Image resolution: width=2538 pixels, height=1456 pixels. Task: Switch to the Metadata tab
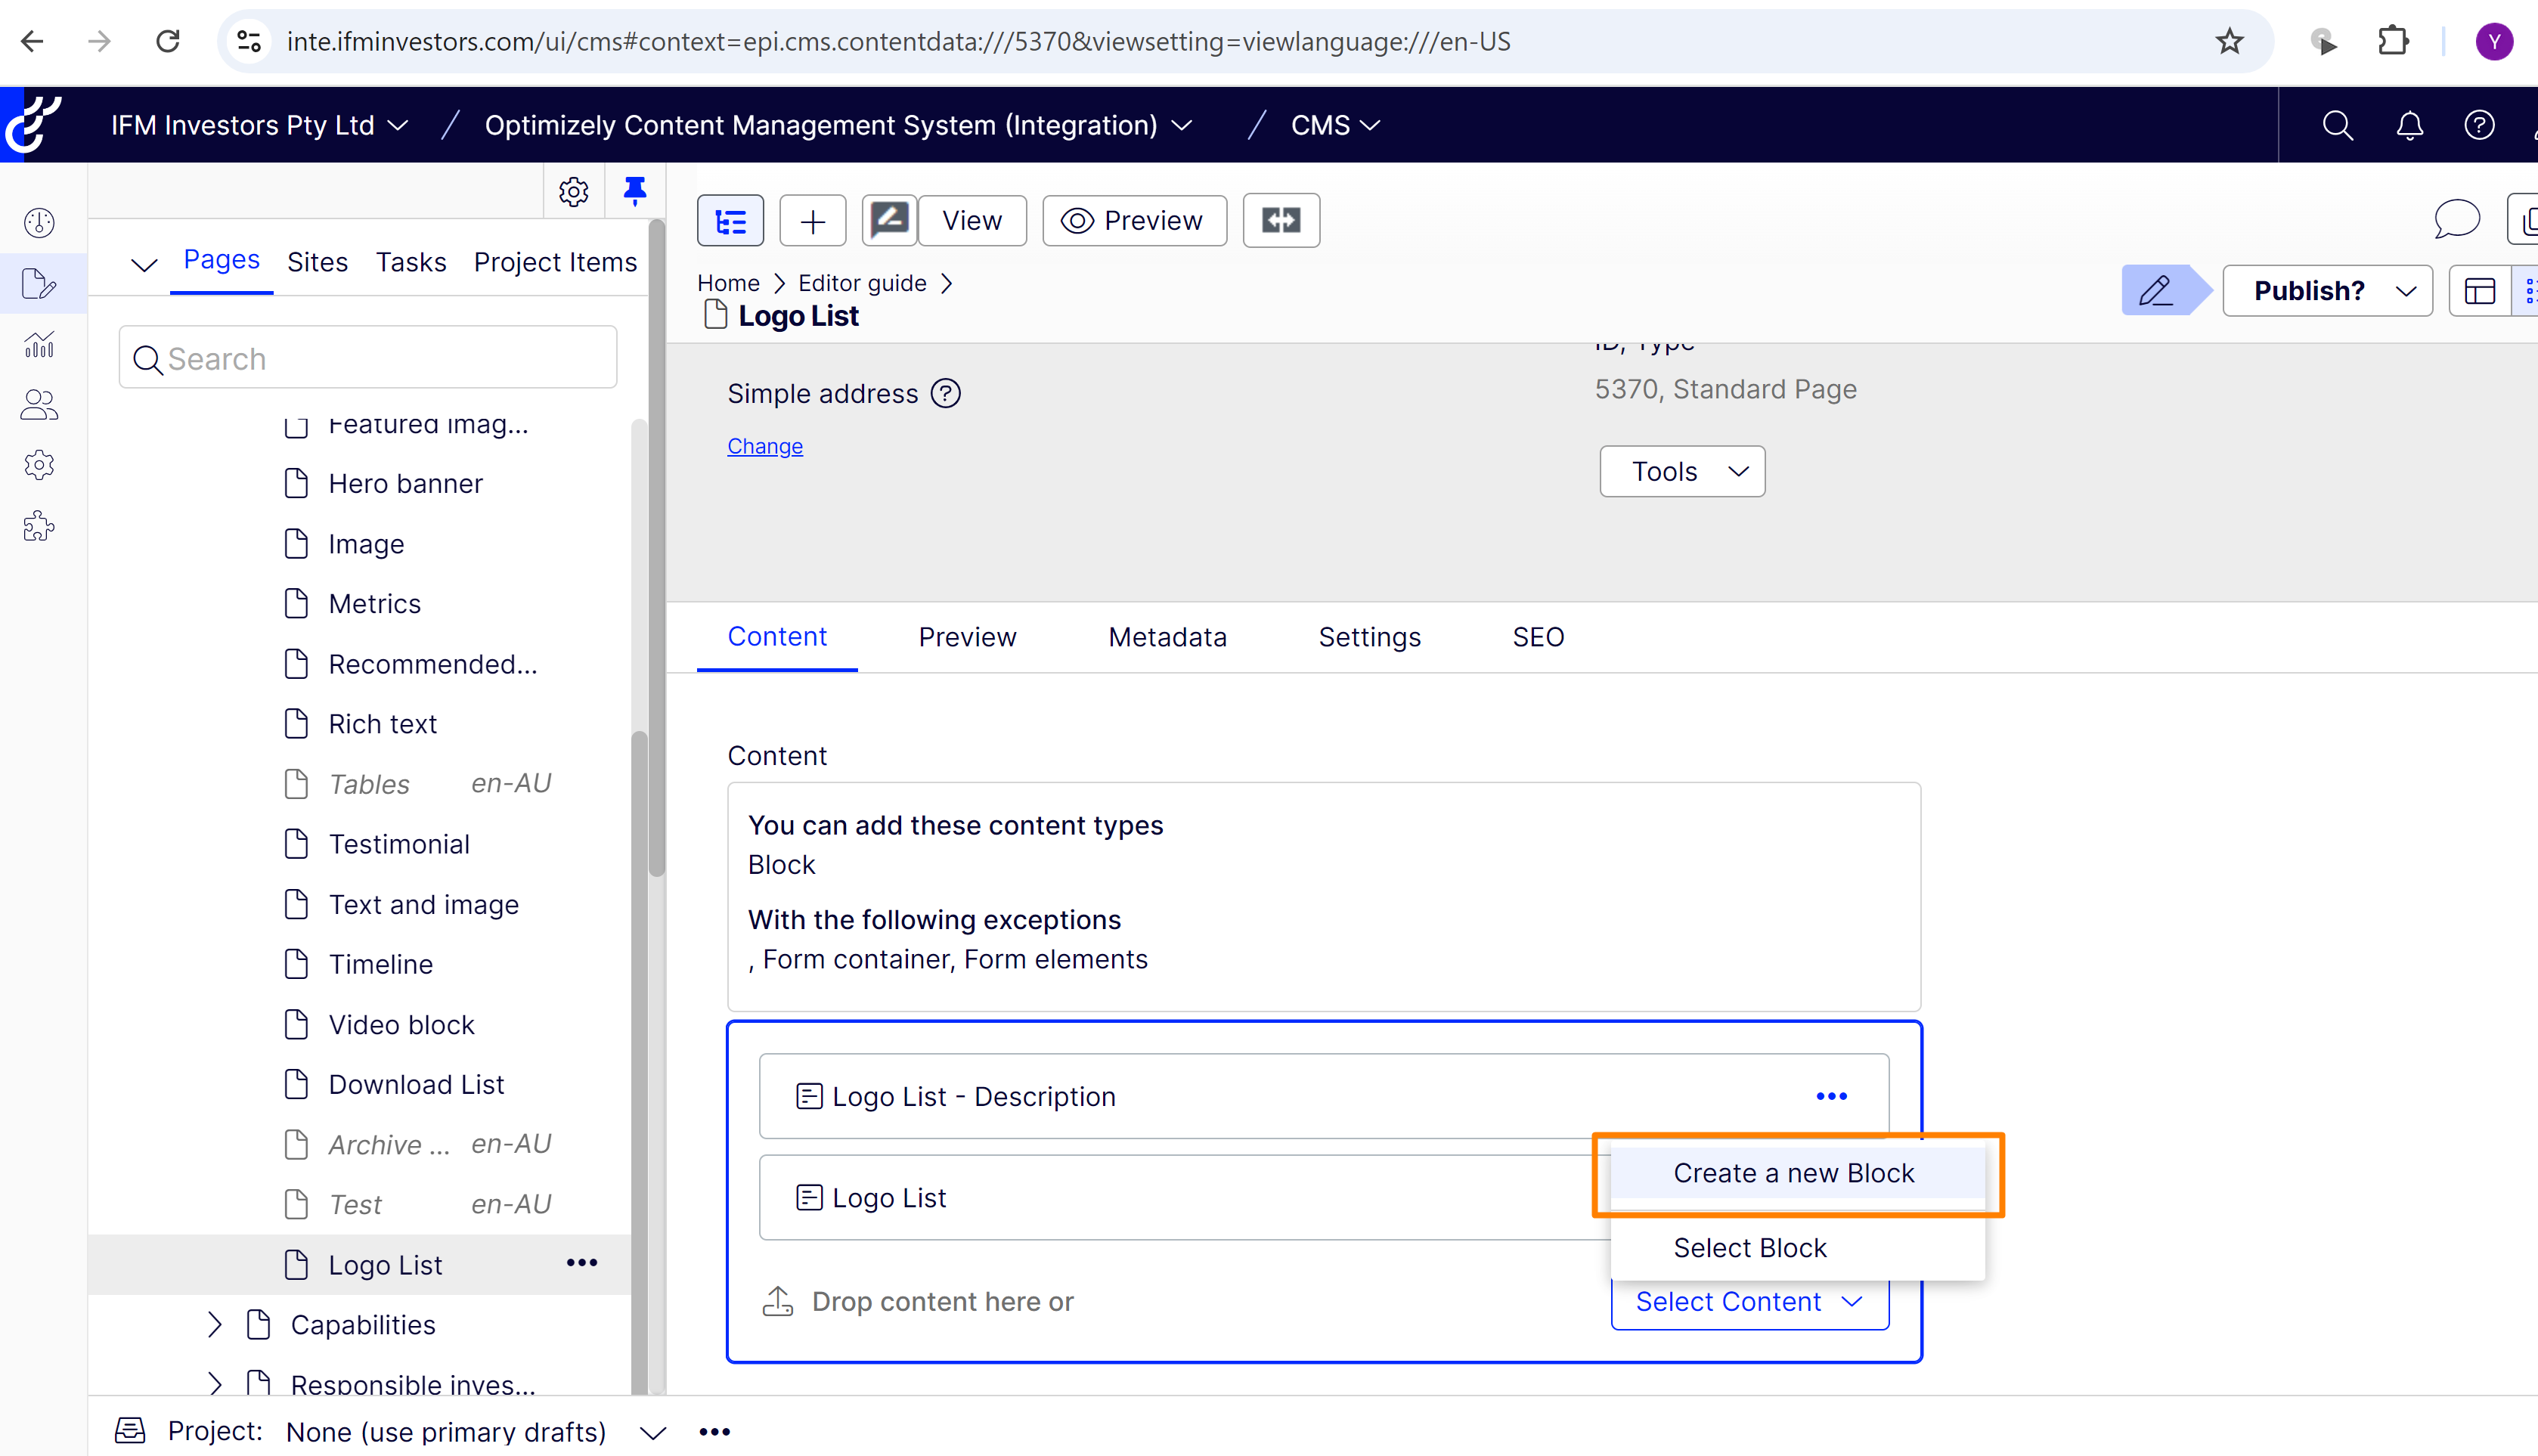tap(1167, 637)
